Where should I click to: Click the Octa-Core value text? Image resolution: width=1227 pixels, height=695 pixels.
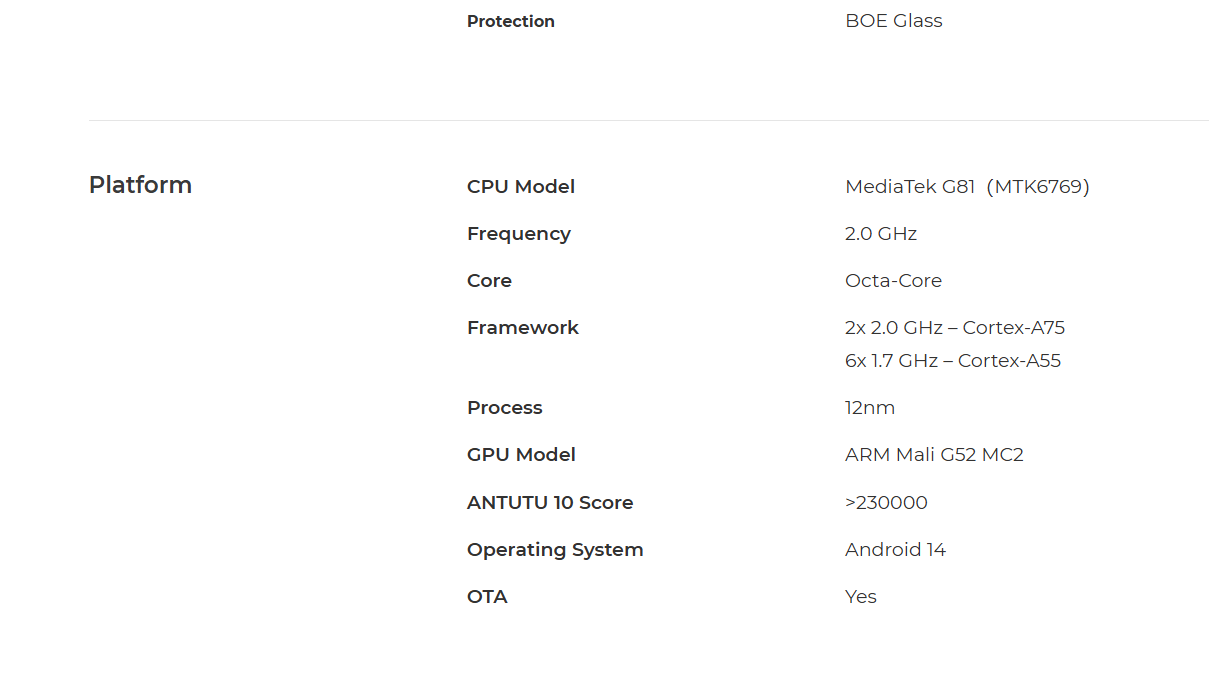[x=893, y=281]
